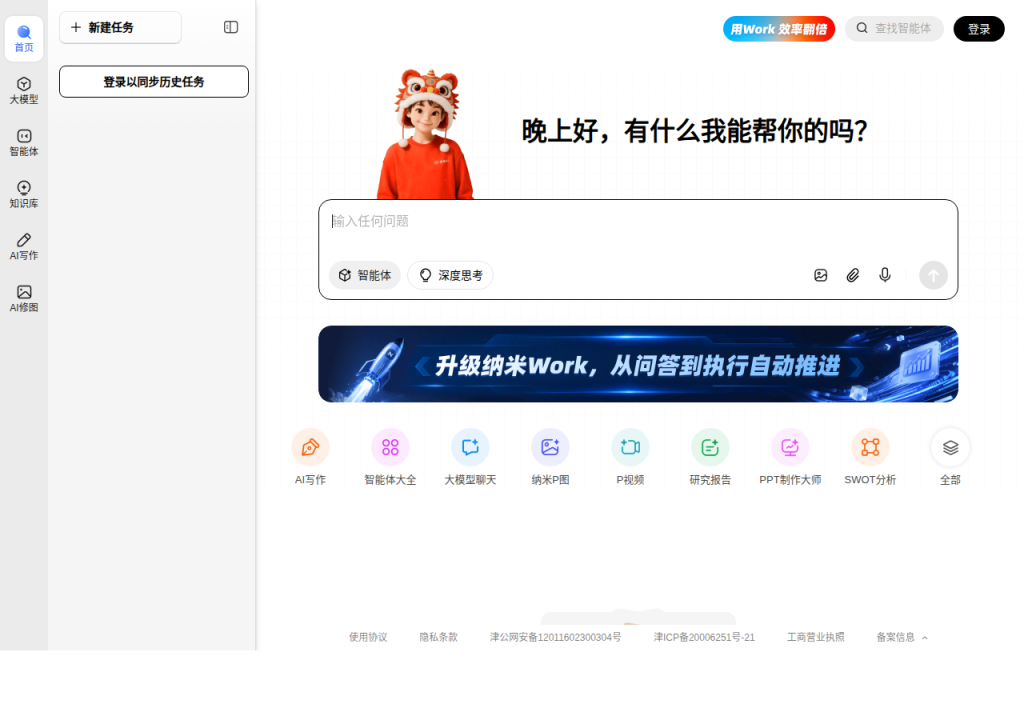Screen dimensions: 1024x720
Task: Click the 登录 button
Action: pos(979,29)
